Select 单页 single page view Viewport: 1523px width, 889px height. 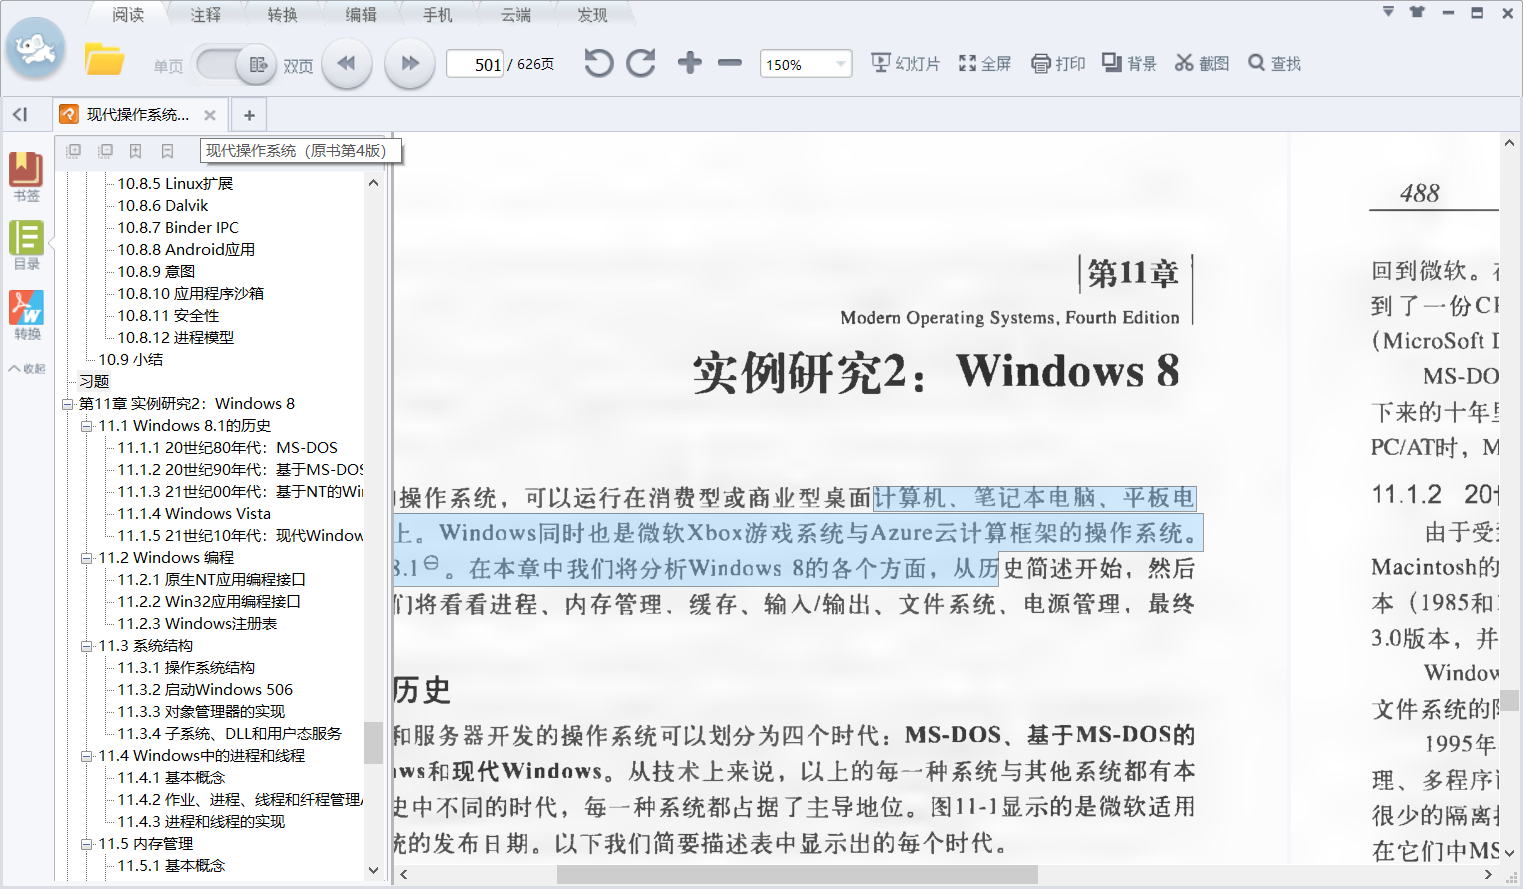click(168, 66)
